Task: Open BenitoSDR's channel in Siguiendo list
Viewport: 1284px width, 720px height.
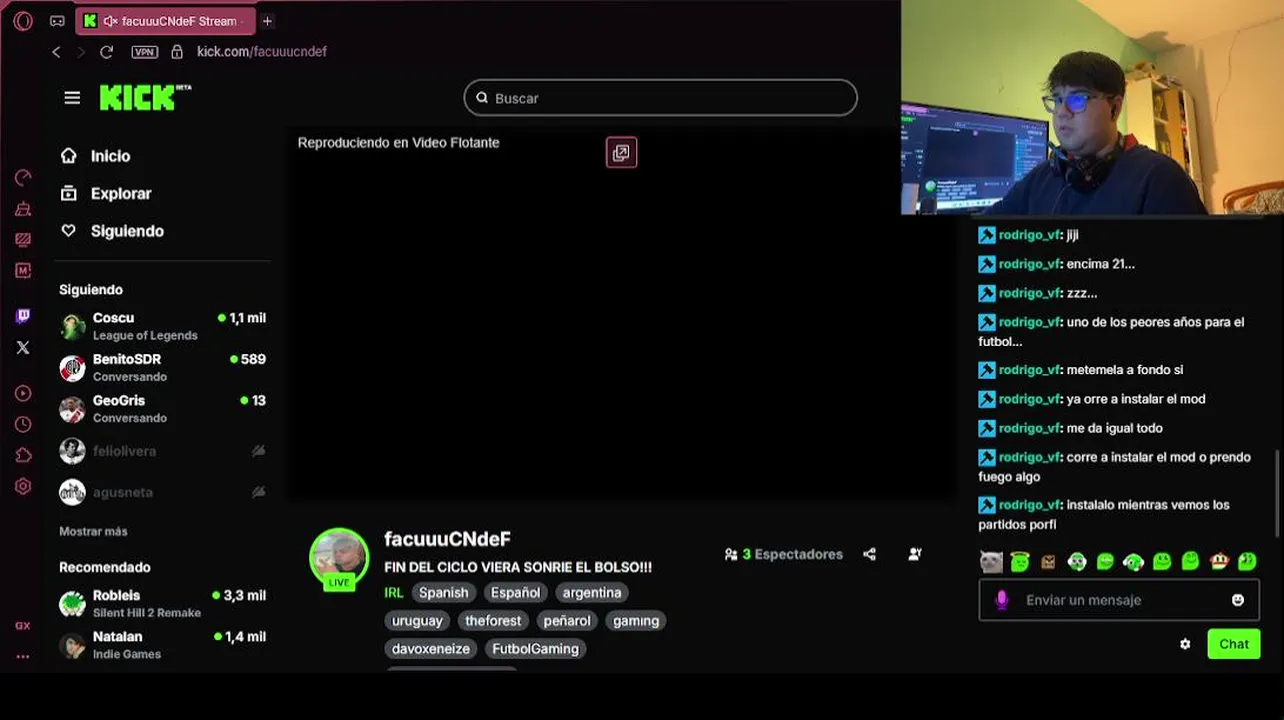Action: [x=163, y=367]
